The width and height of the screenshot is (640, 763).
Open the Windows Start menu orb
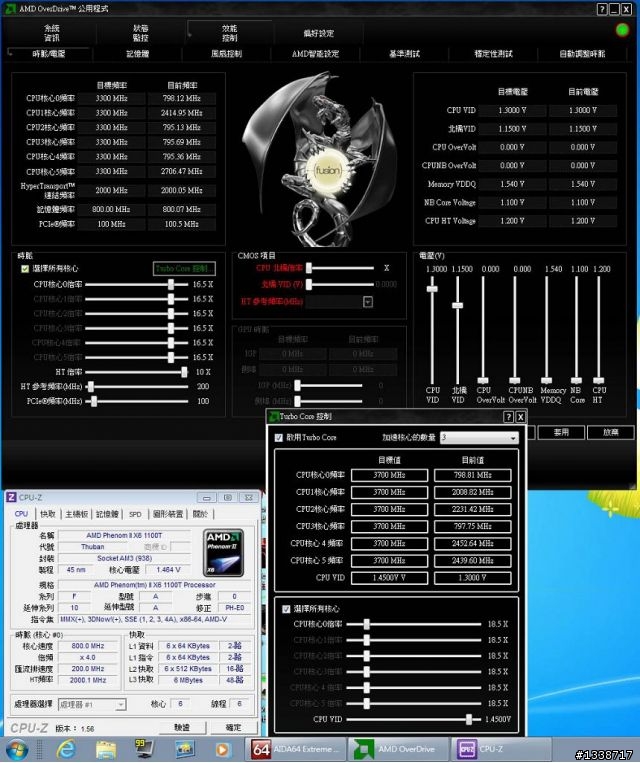coord(17,750)
